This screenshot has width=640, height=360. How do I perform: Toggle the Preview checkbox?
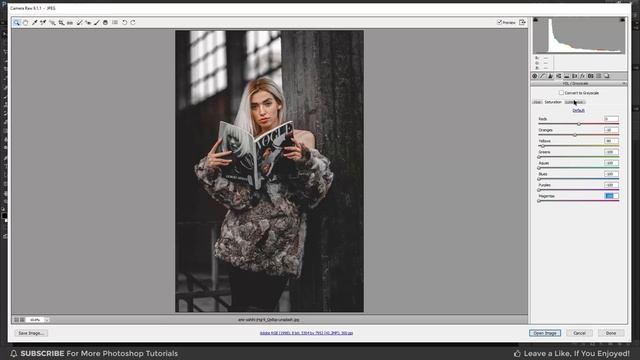click(499, 22)
